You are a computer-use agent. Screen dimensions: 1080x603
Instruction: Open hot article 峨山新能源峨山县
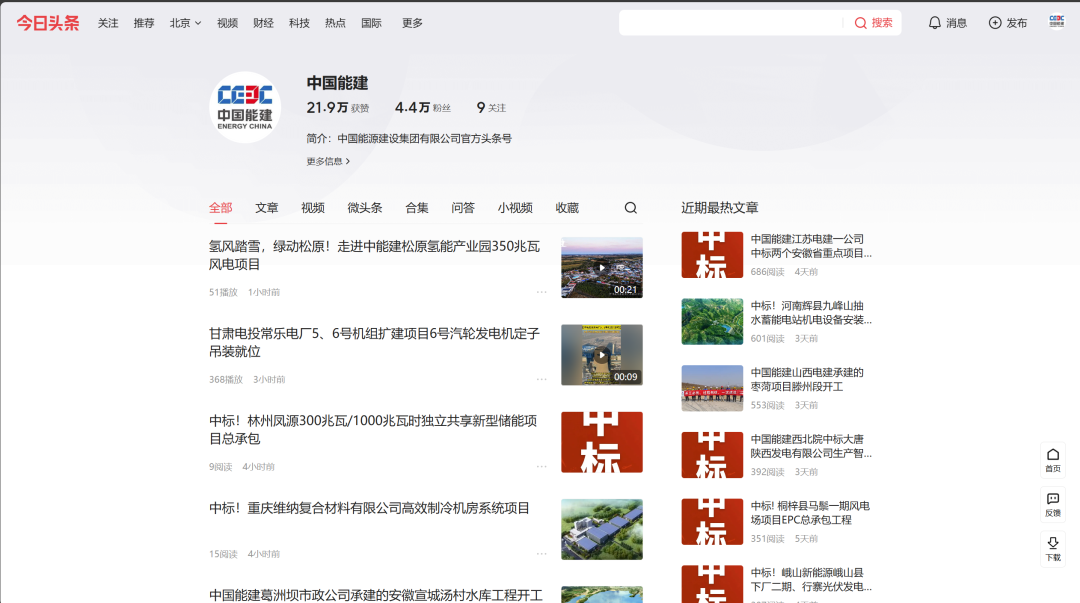coord(811,579)
